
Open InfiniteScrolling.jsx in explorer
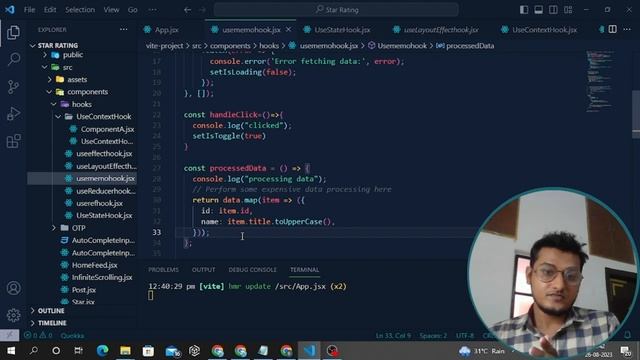pos(102,277)
